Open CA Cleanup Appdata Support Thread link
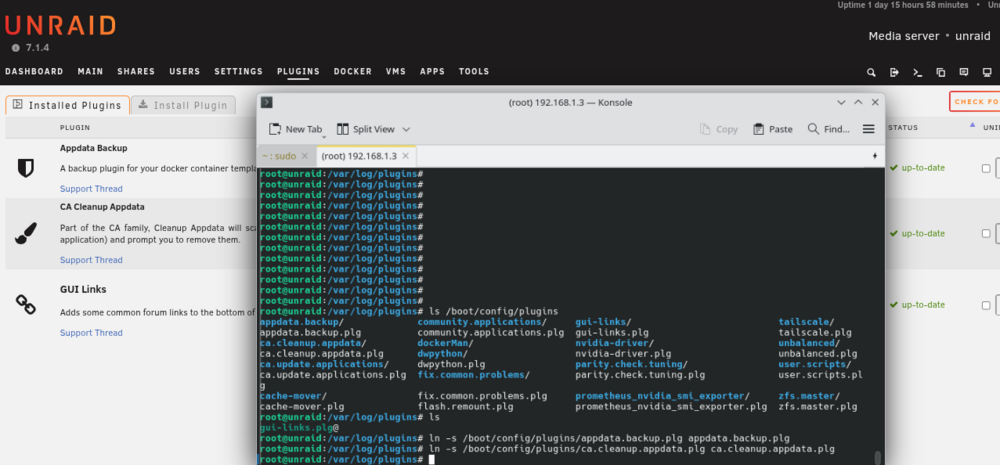The width and height of the screenshot is (1000, 465). tap(91, 260)
